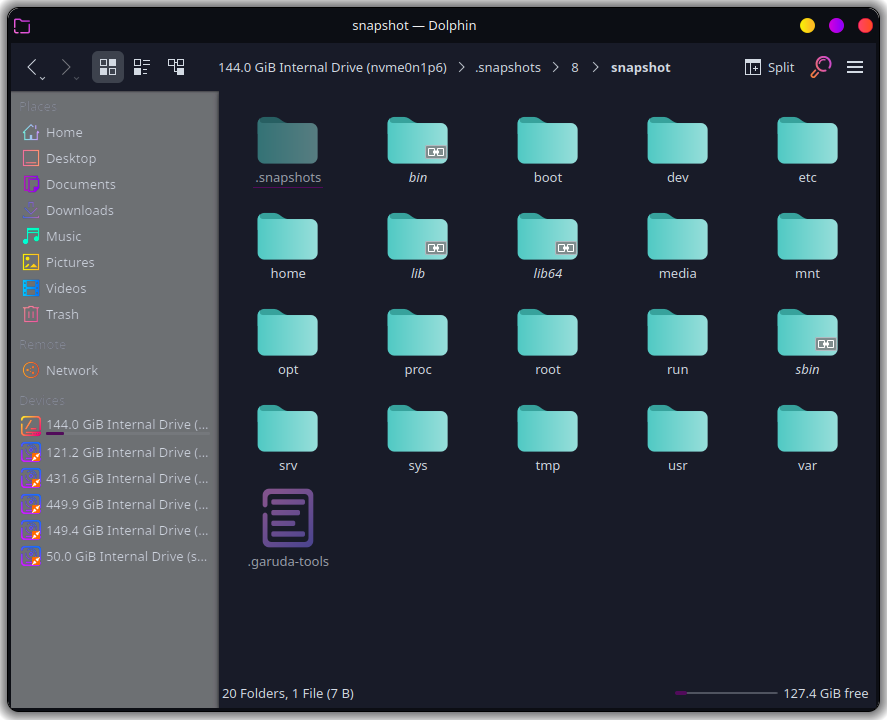Viewport: 887px width, 720px height.
Task: Open Videos in the Places panel
Action: [x=115, y=288]
